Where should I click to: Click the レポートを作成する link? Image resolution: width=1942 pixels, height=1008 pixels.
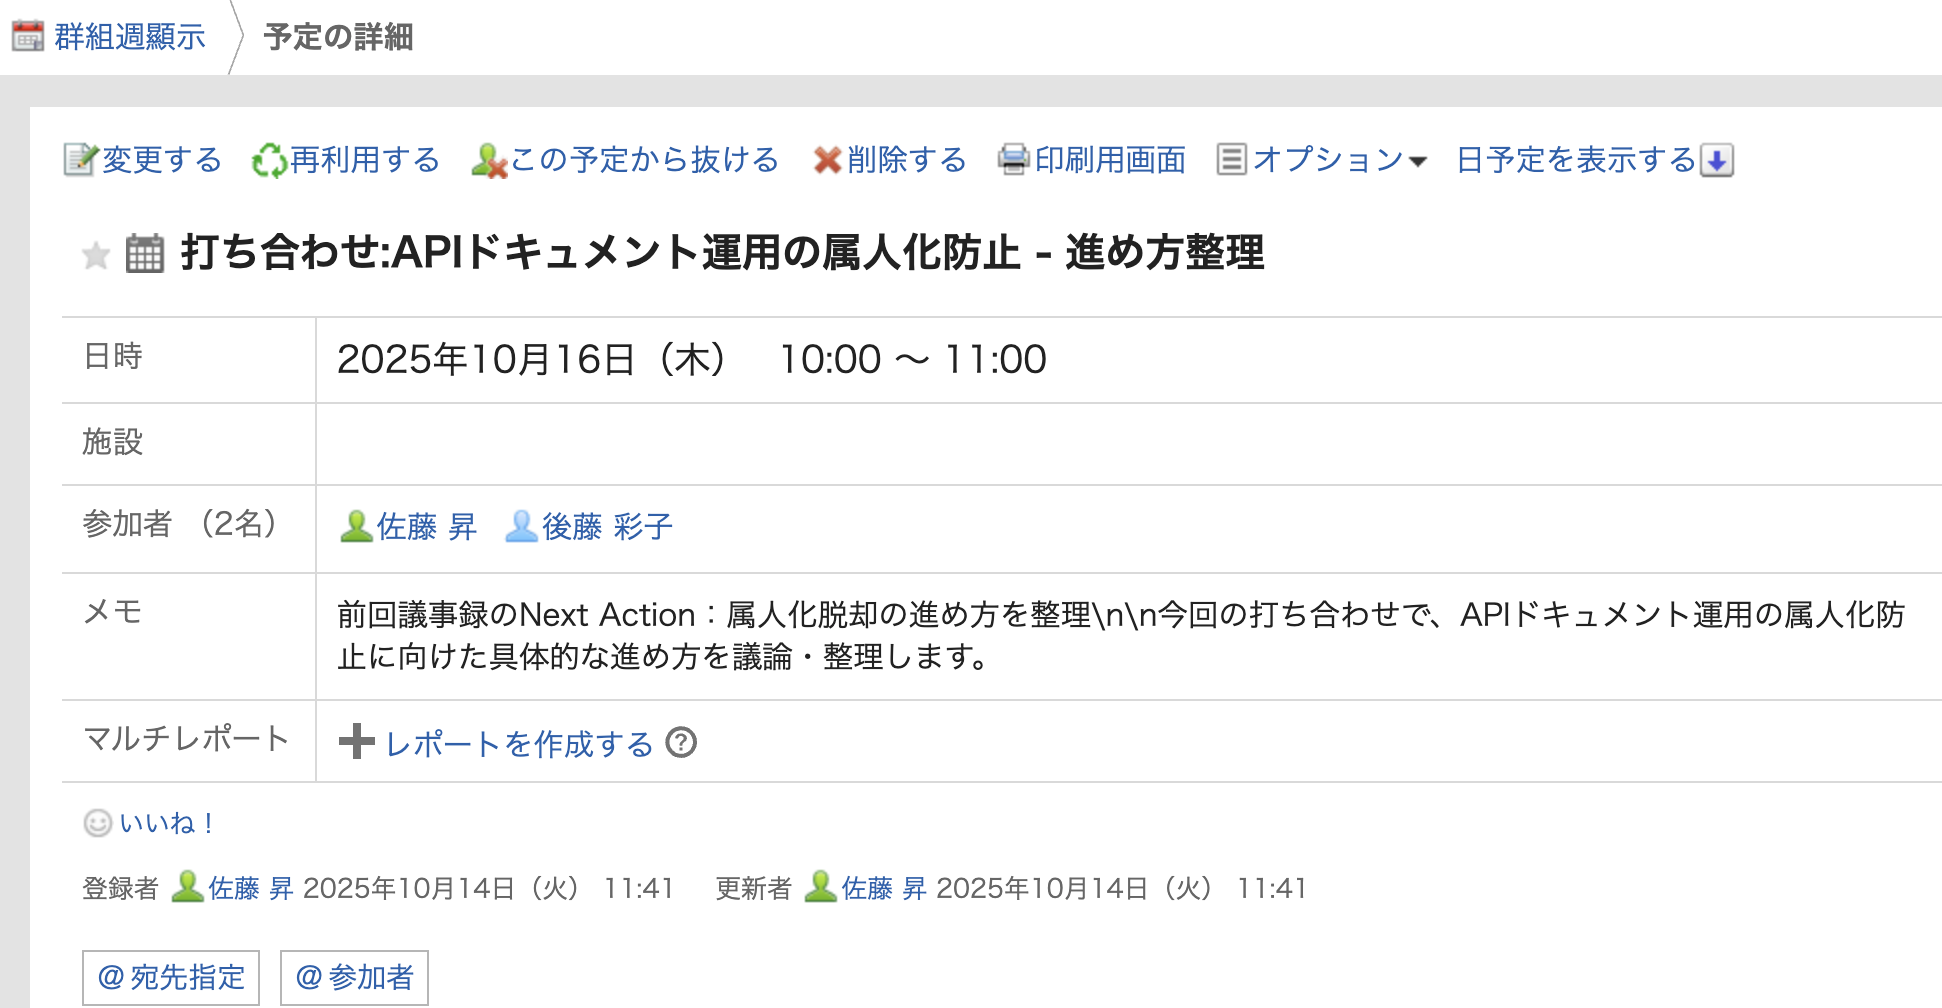(519, 744)
